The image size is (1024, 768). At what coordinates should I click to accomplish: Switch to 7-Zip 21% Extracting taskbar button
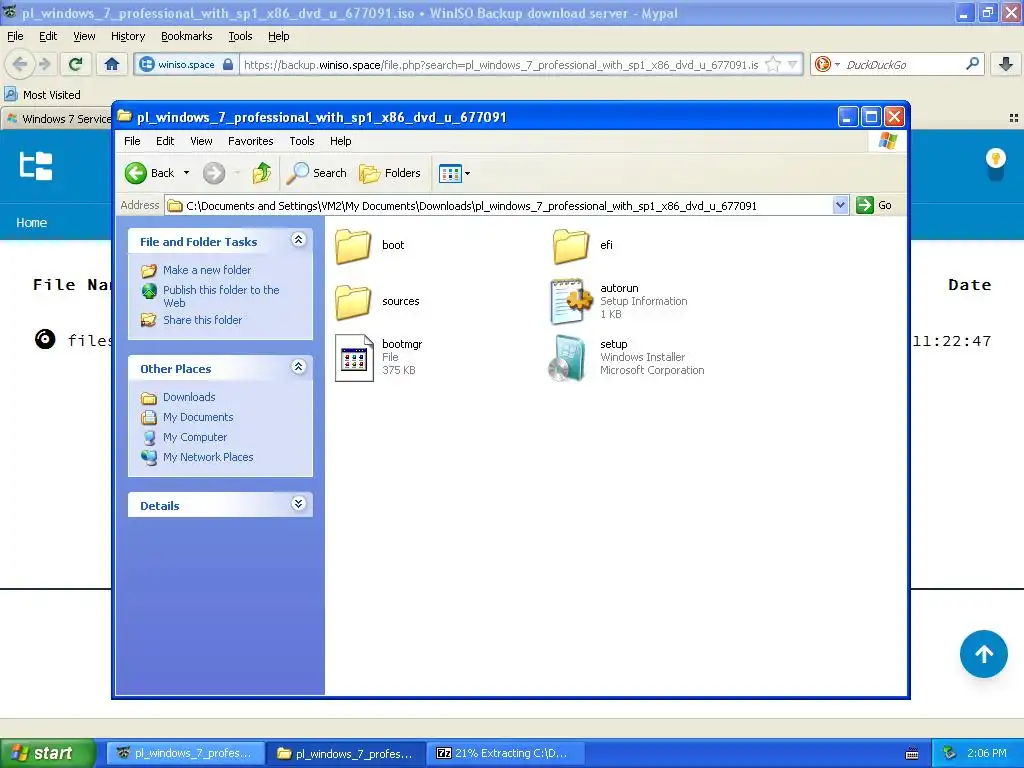click(x=507, y=753)
